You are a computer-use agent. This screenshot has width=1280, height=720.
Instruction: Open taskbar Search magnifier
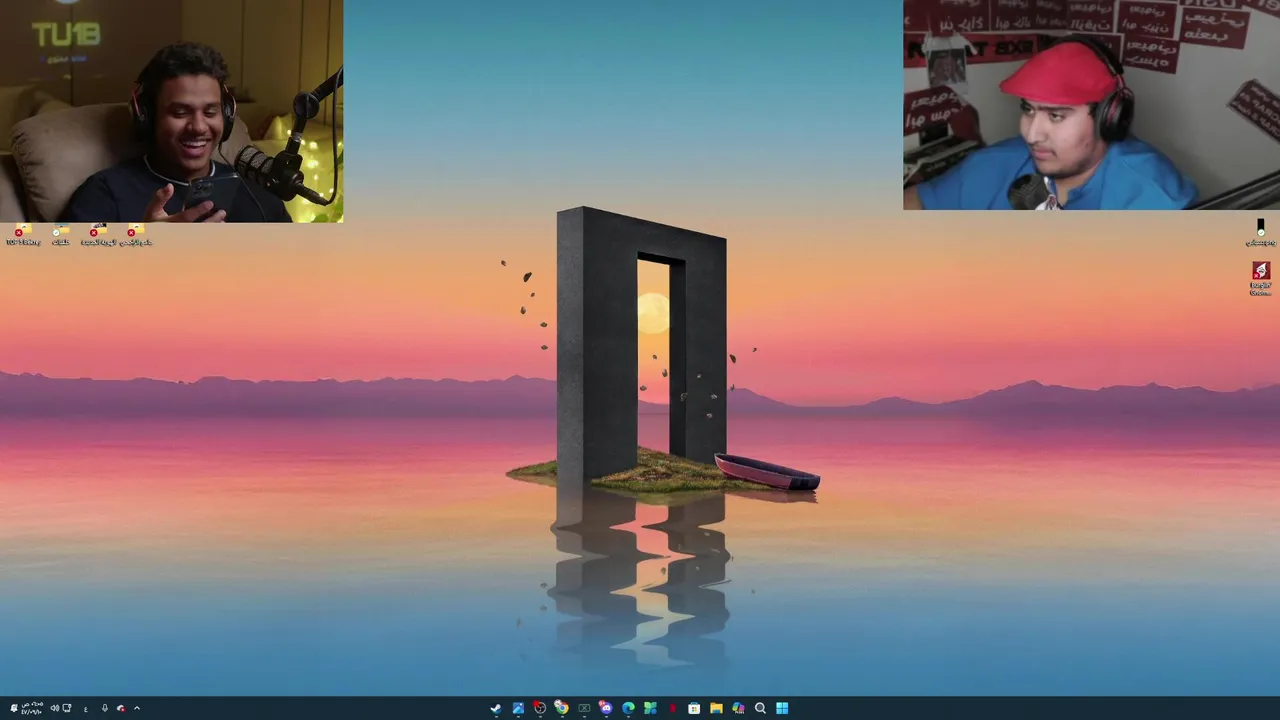760,708
